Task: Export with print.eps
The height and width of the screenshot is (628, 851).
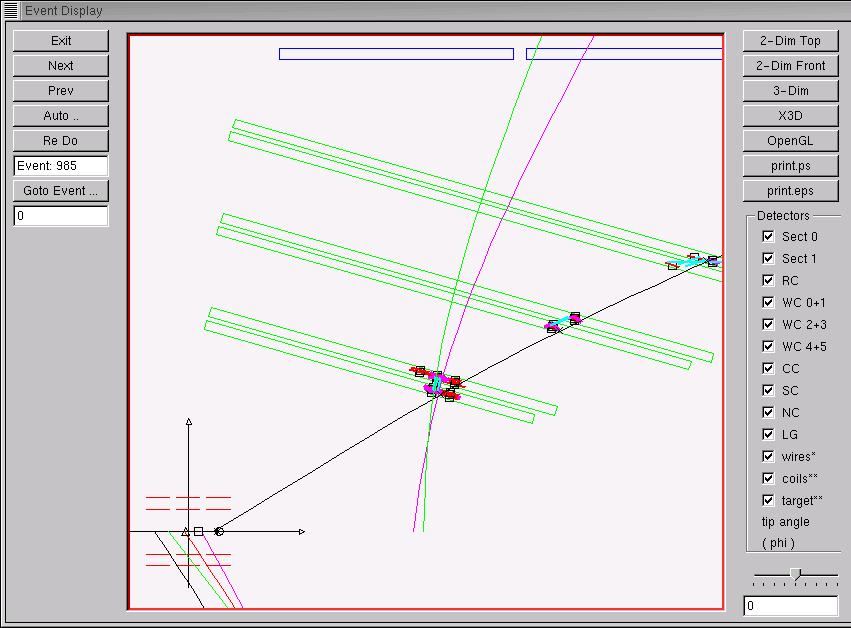Action: (790, 191)
